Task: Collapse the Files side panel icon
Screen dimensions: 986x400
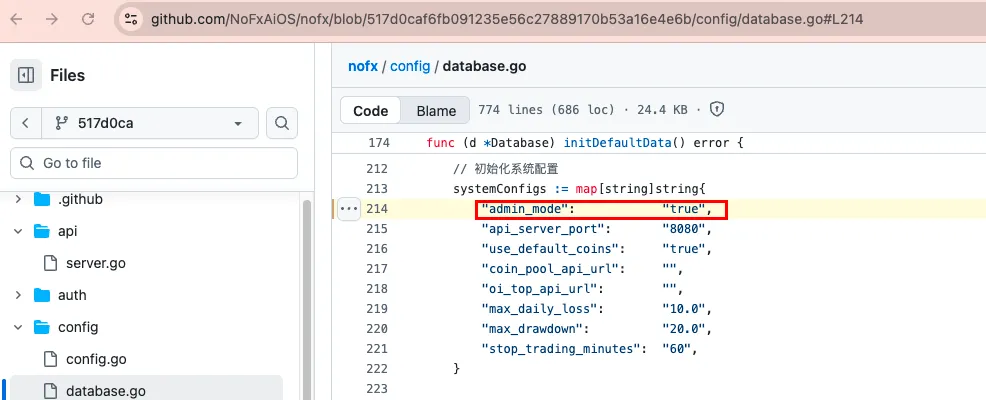Action: 27,75
